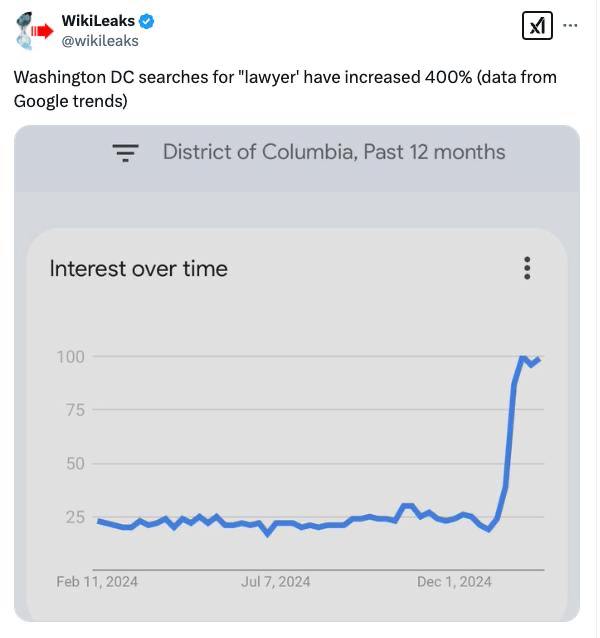
Task: Click the blue verified badge
Action: point(148,21)
